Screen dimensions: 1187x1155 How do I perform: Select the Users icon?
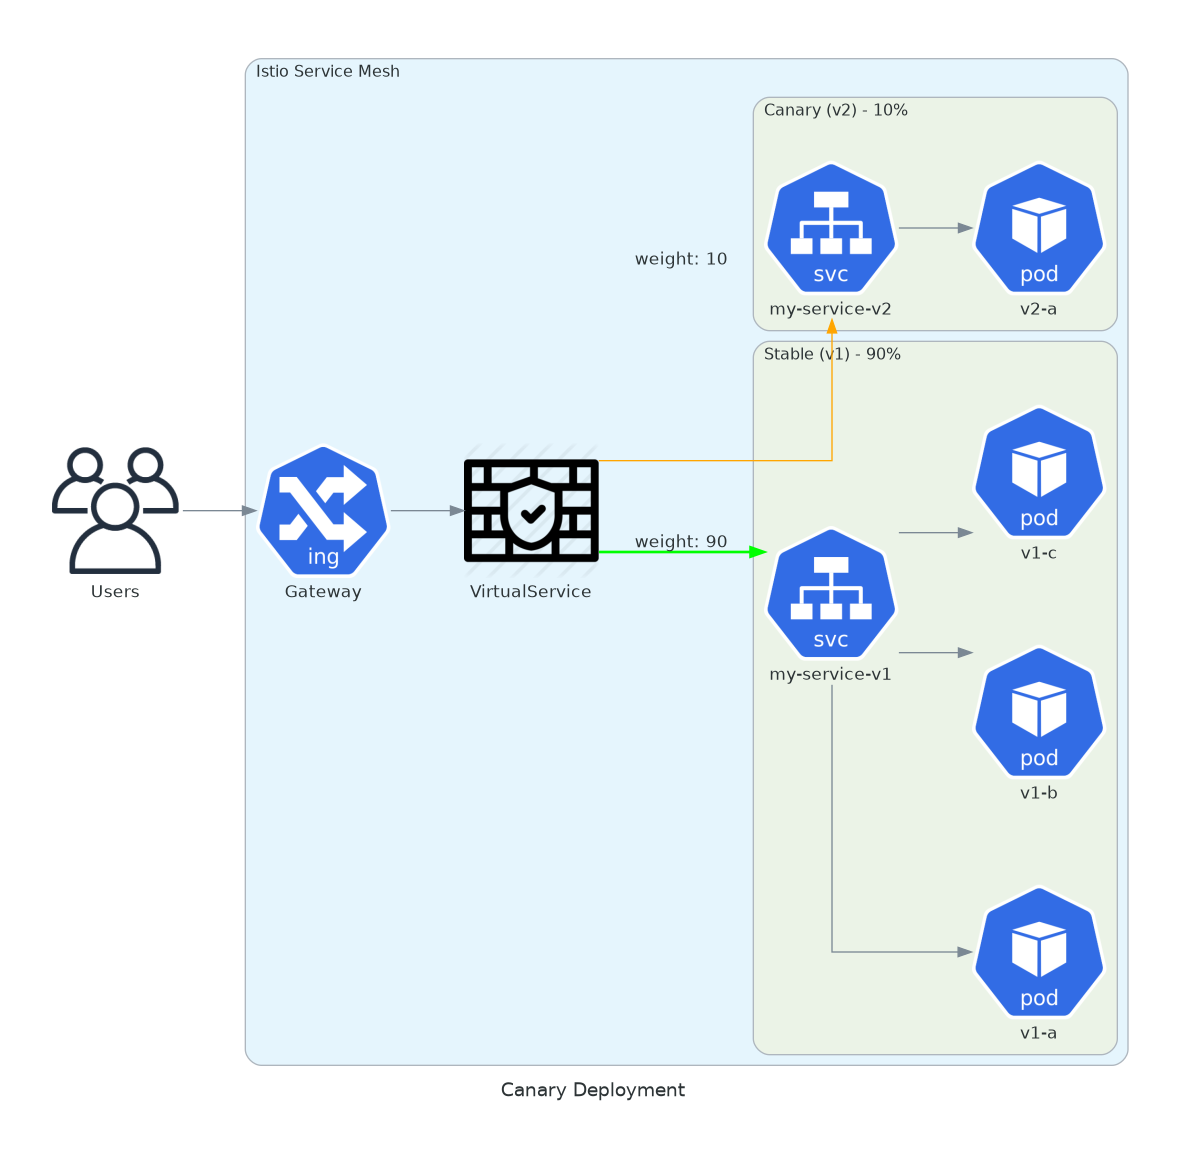[114, 510]
